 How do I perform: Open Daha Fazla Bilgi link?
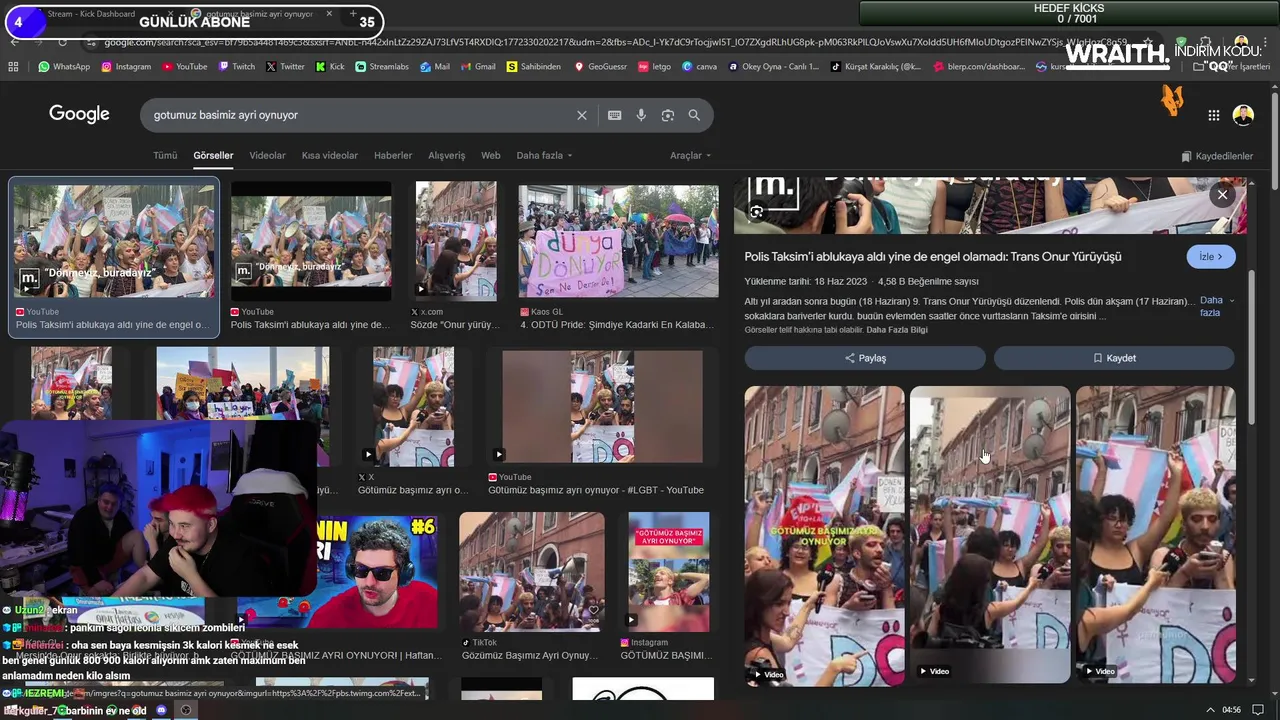897,330
